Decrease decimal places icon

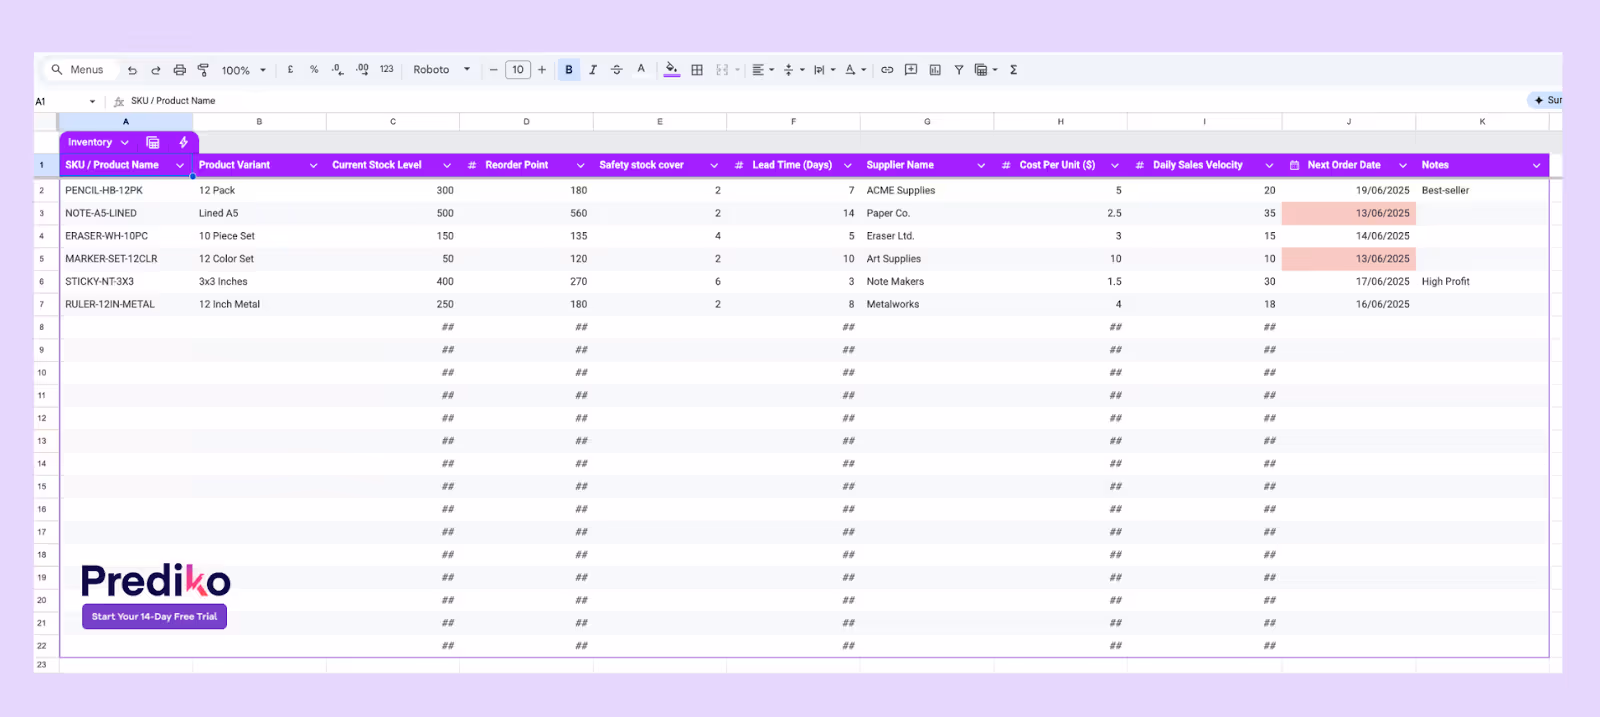tap(338, 70)
